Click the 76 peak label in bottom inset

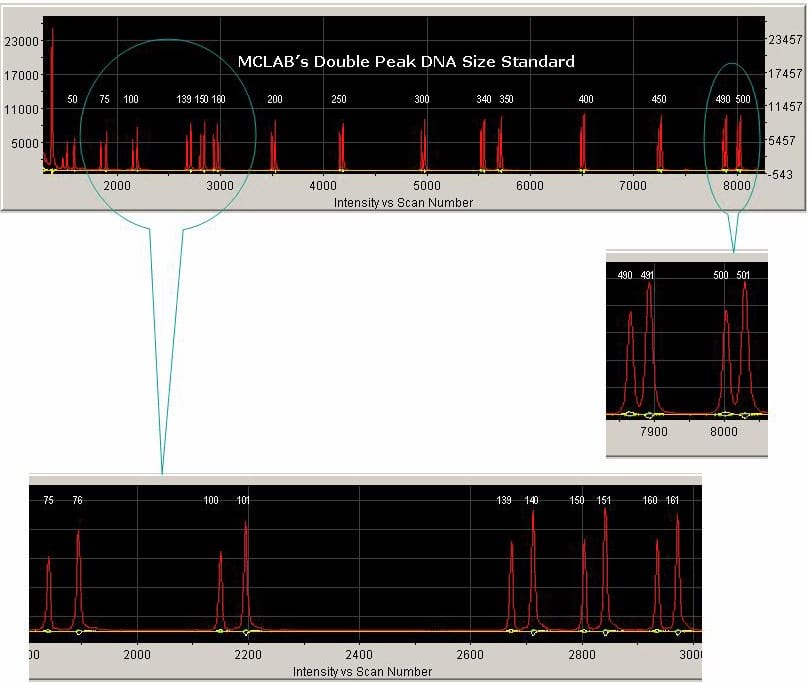[x=77, y=500]
